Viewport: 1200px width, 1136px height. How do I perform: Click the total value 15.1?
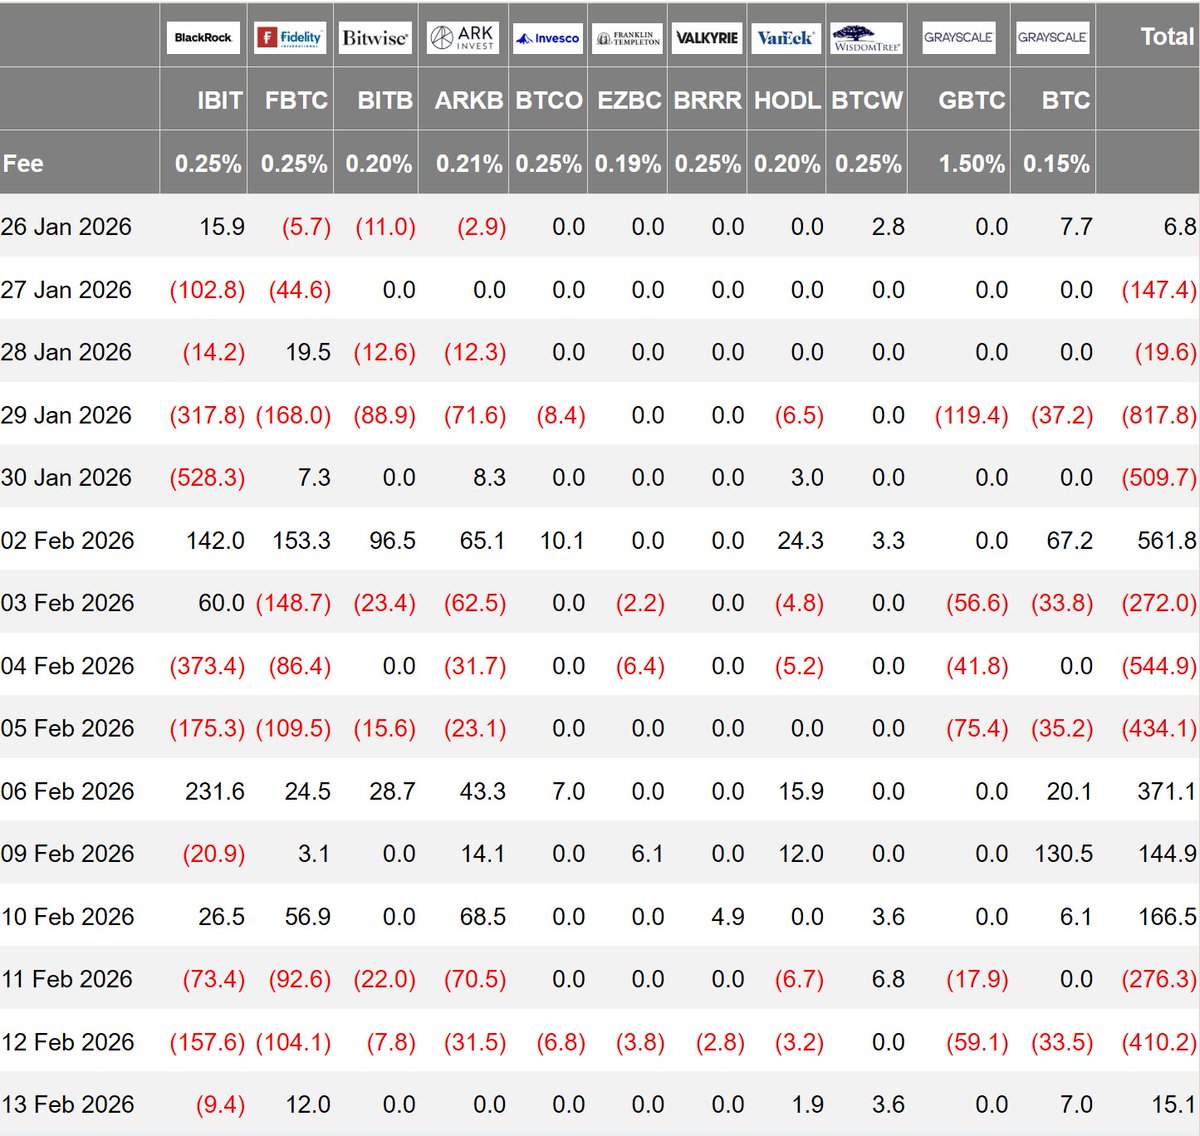(1174, 1105)
